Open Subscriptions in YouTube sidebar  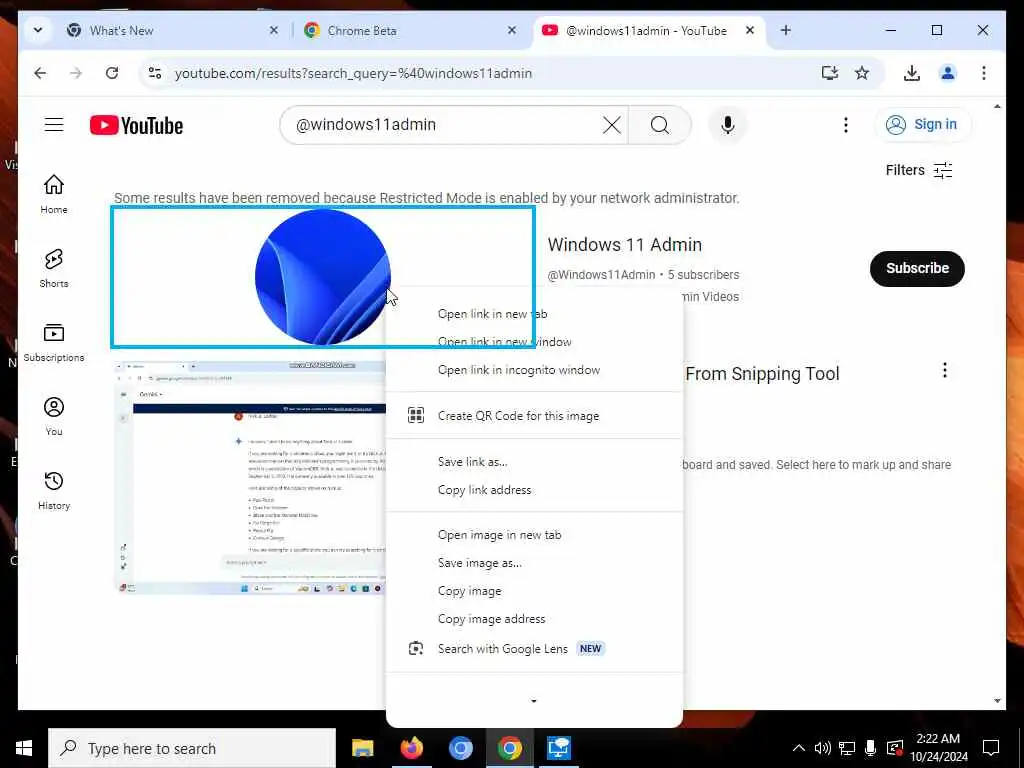54,342
